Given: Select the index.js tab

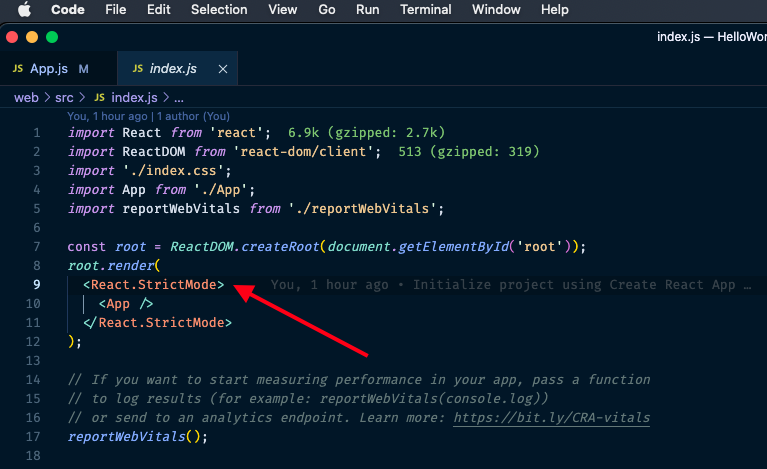Looking at the screenshot, I should click(172, 69).
